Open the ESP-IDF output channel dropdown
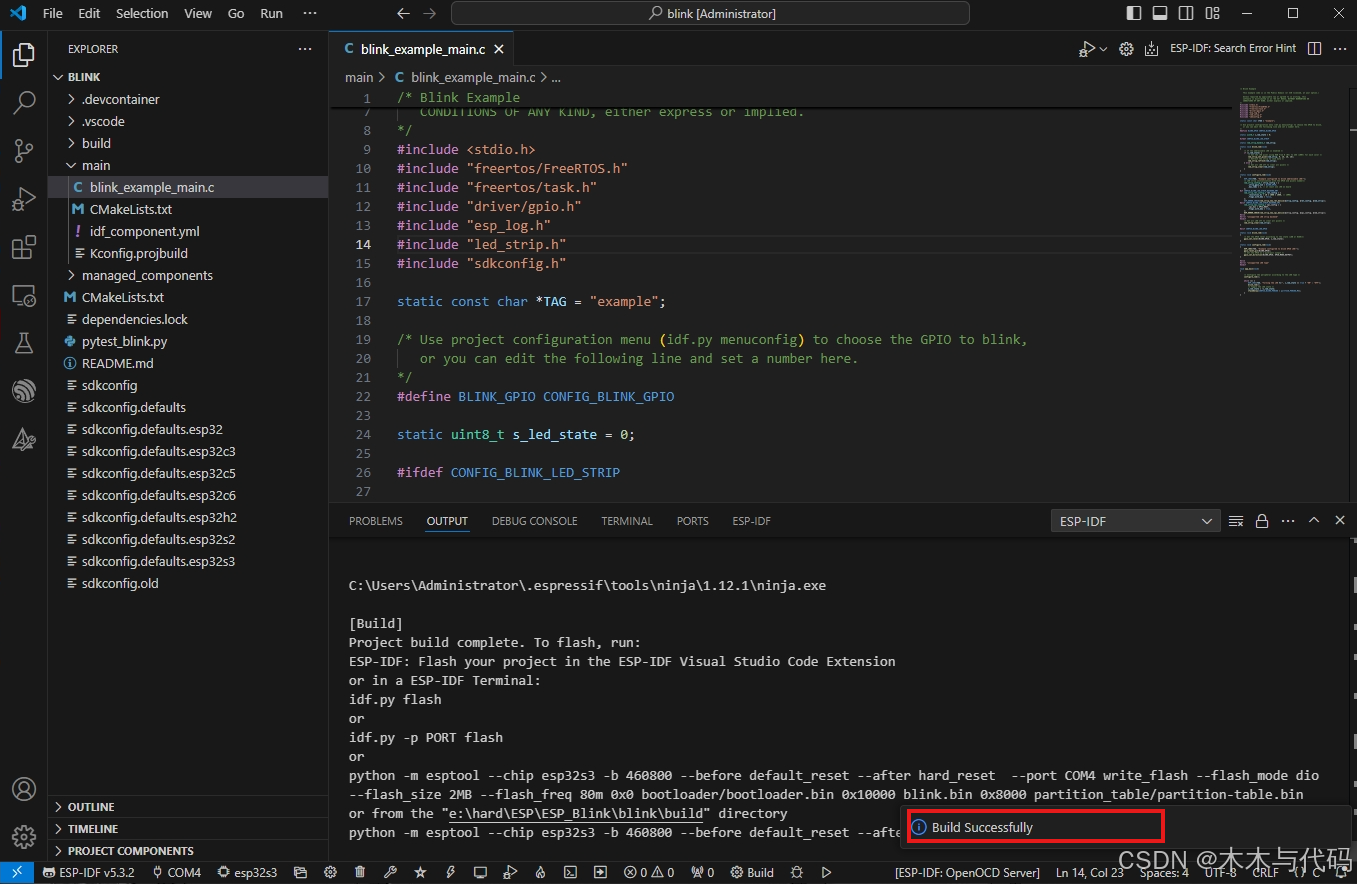The height and width of the screenshot is (884, 1357). click(1135, 521)
